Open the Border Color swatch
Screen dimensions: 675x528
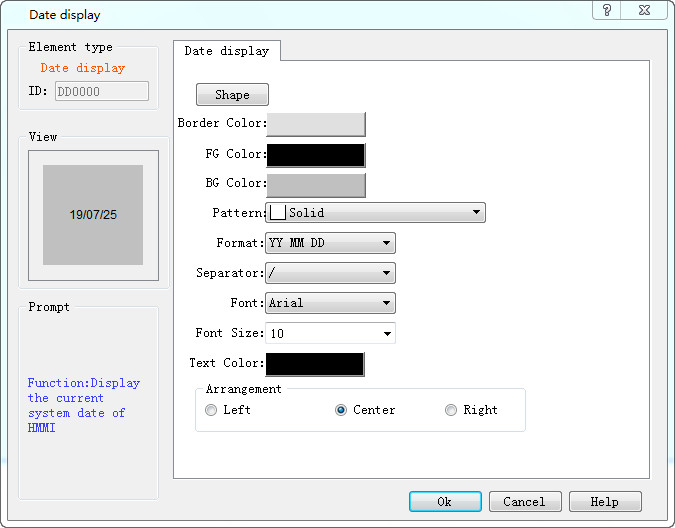click(316, 124)
